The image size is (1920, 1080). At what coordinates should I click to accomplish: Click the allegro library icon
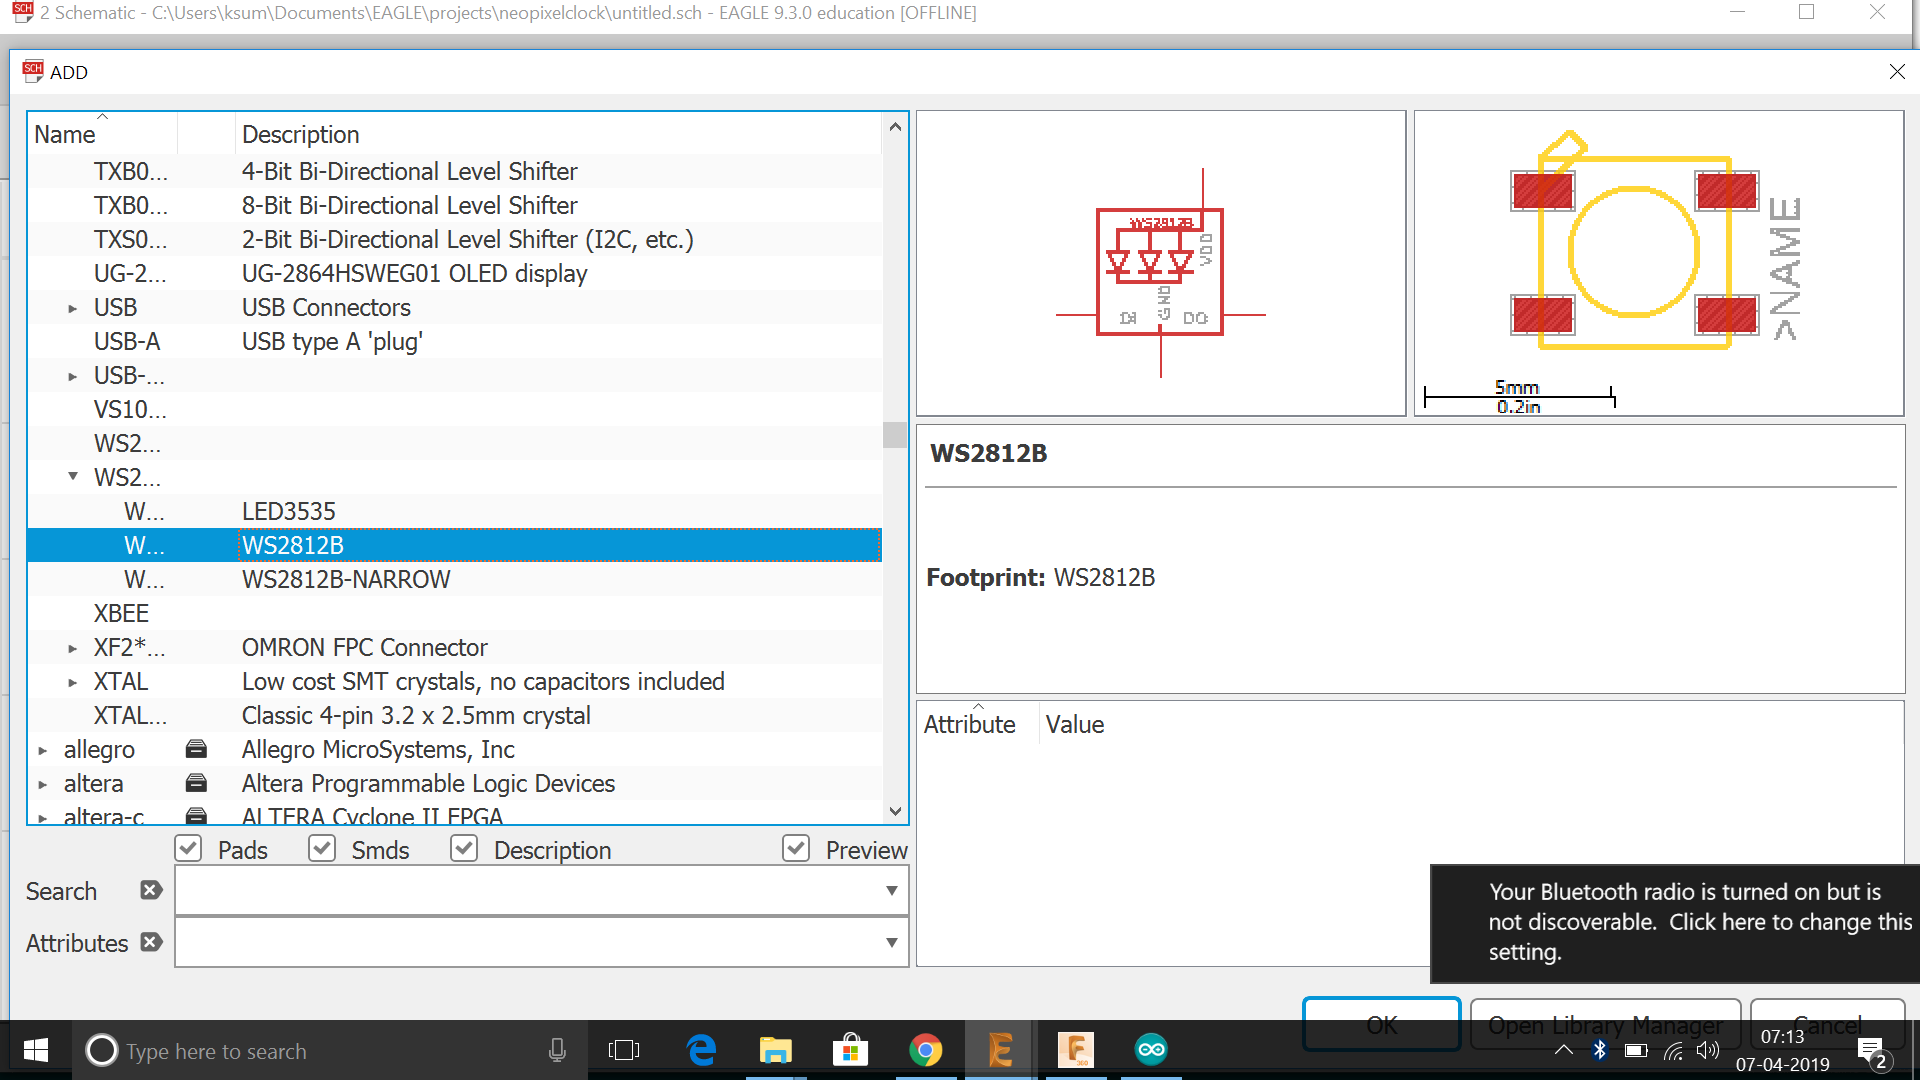point(197,749)
